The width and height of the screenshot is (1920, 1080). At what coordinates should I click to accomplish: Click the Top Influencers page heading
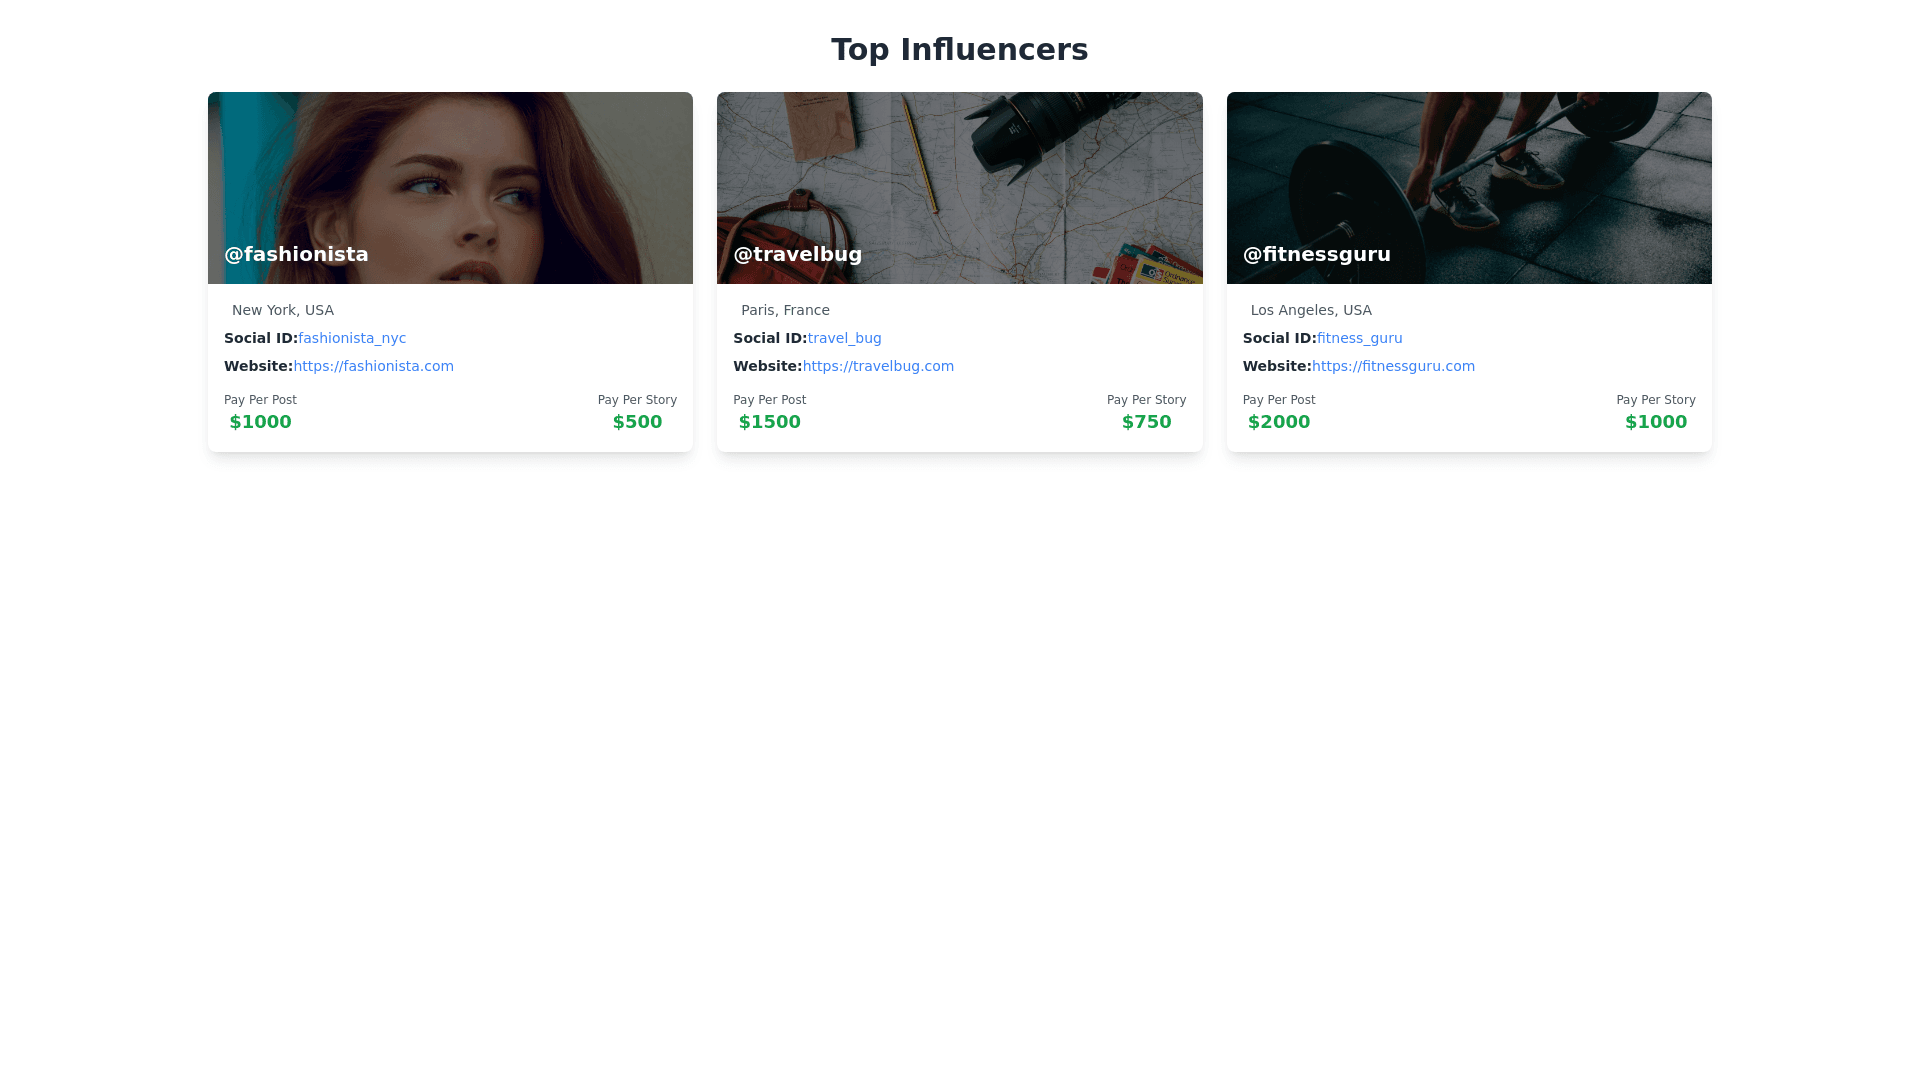point(959,49)
